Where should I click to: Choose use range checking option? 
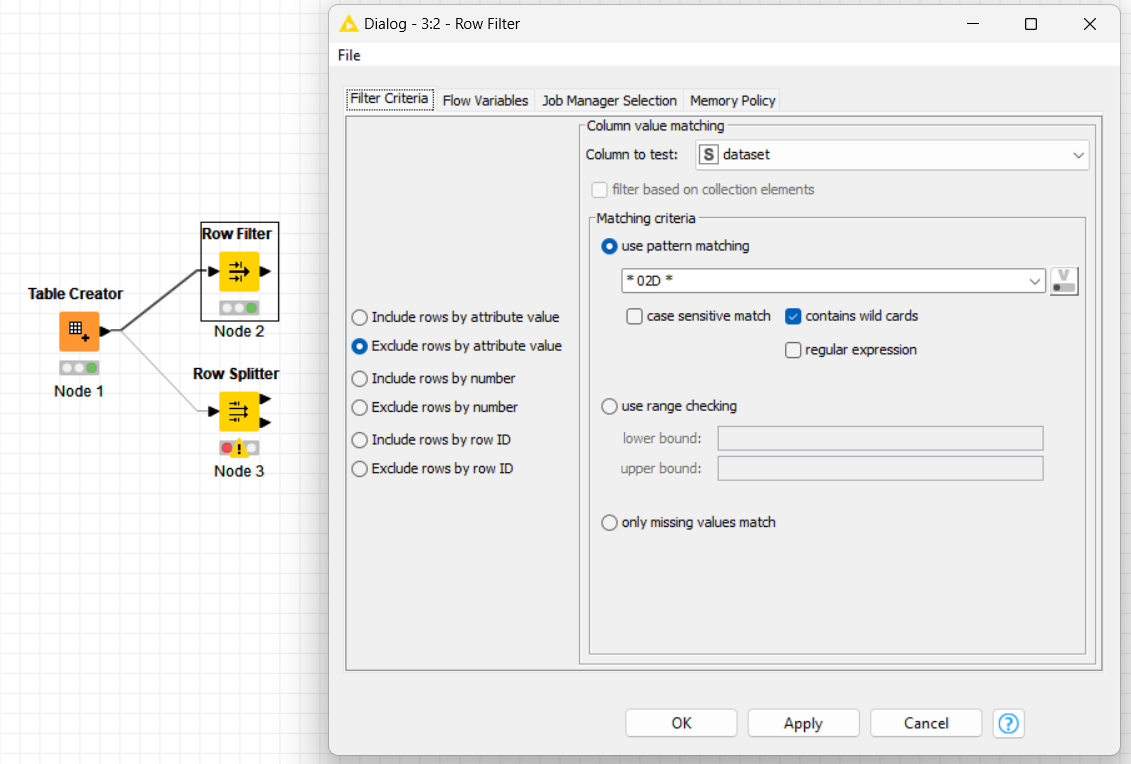point(609,406)
